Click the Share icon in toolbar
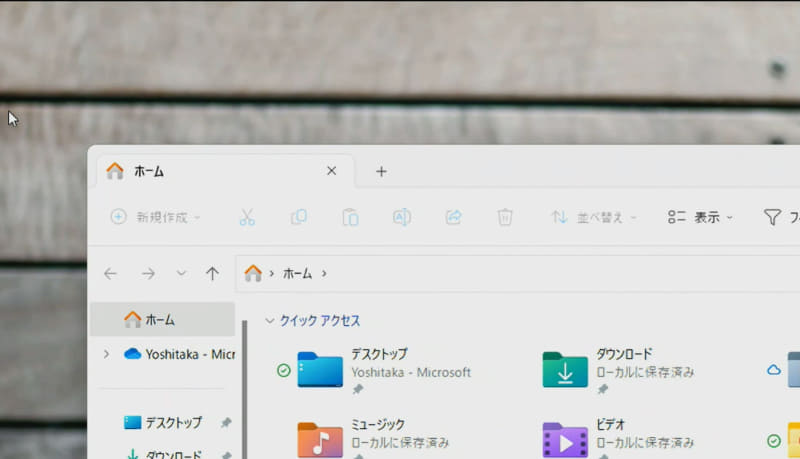800x459 pixels. 454,217
